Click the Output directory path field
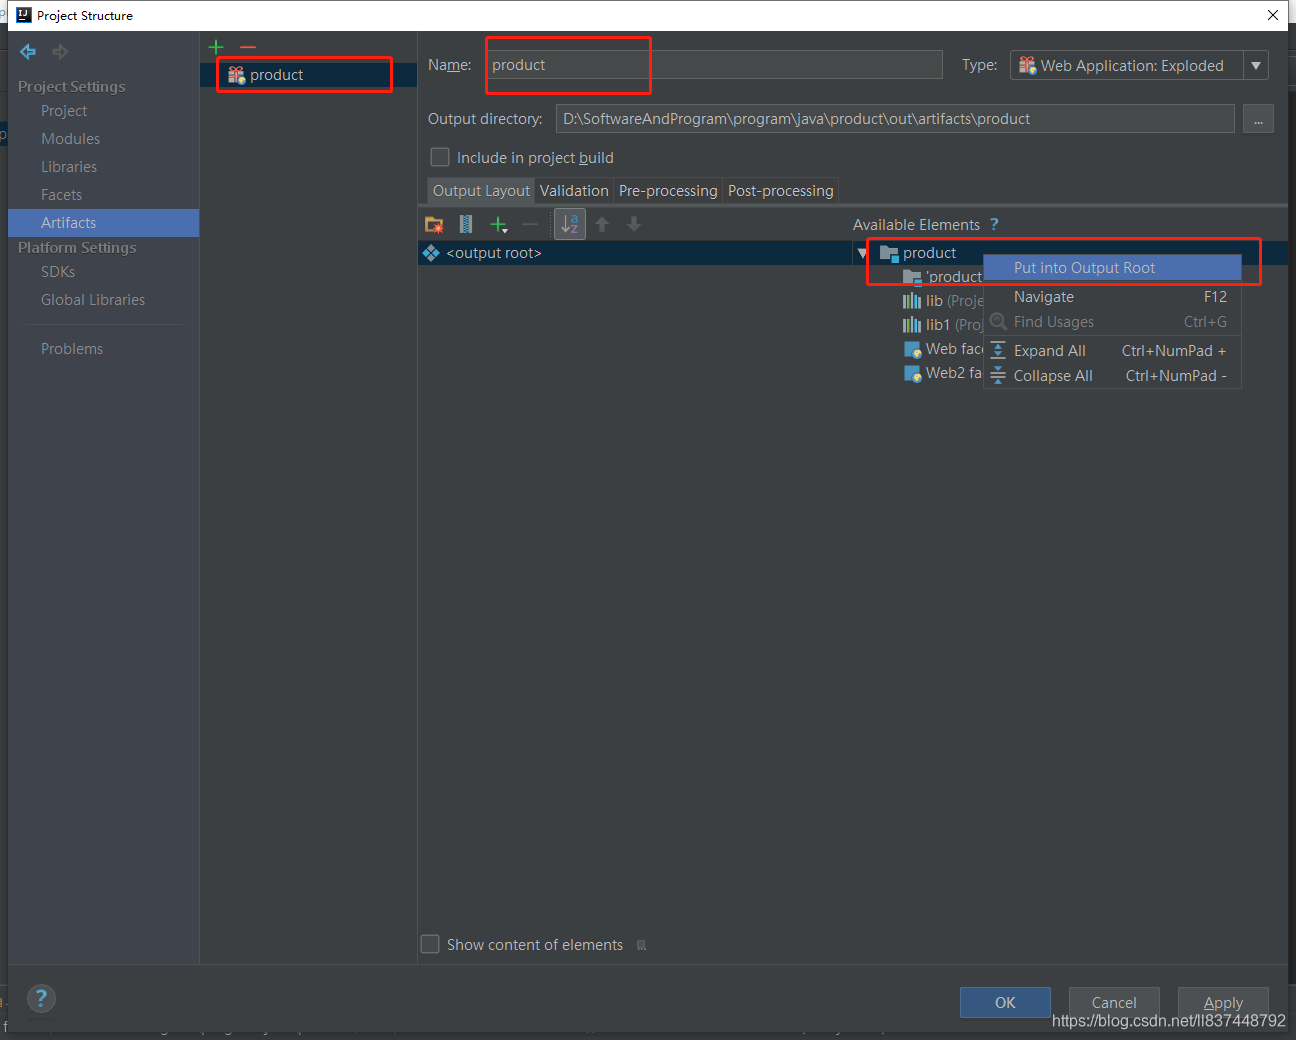1296x1040 pixels. pyautogui.click(x=895, y=119)
